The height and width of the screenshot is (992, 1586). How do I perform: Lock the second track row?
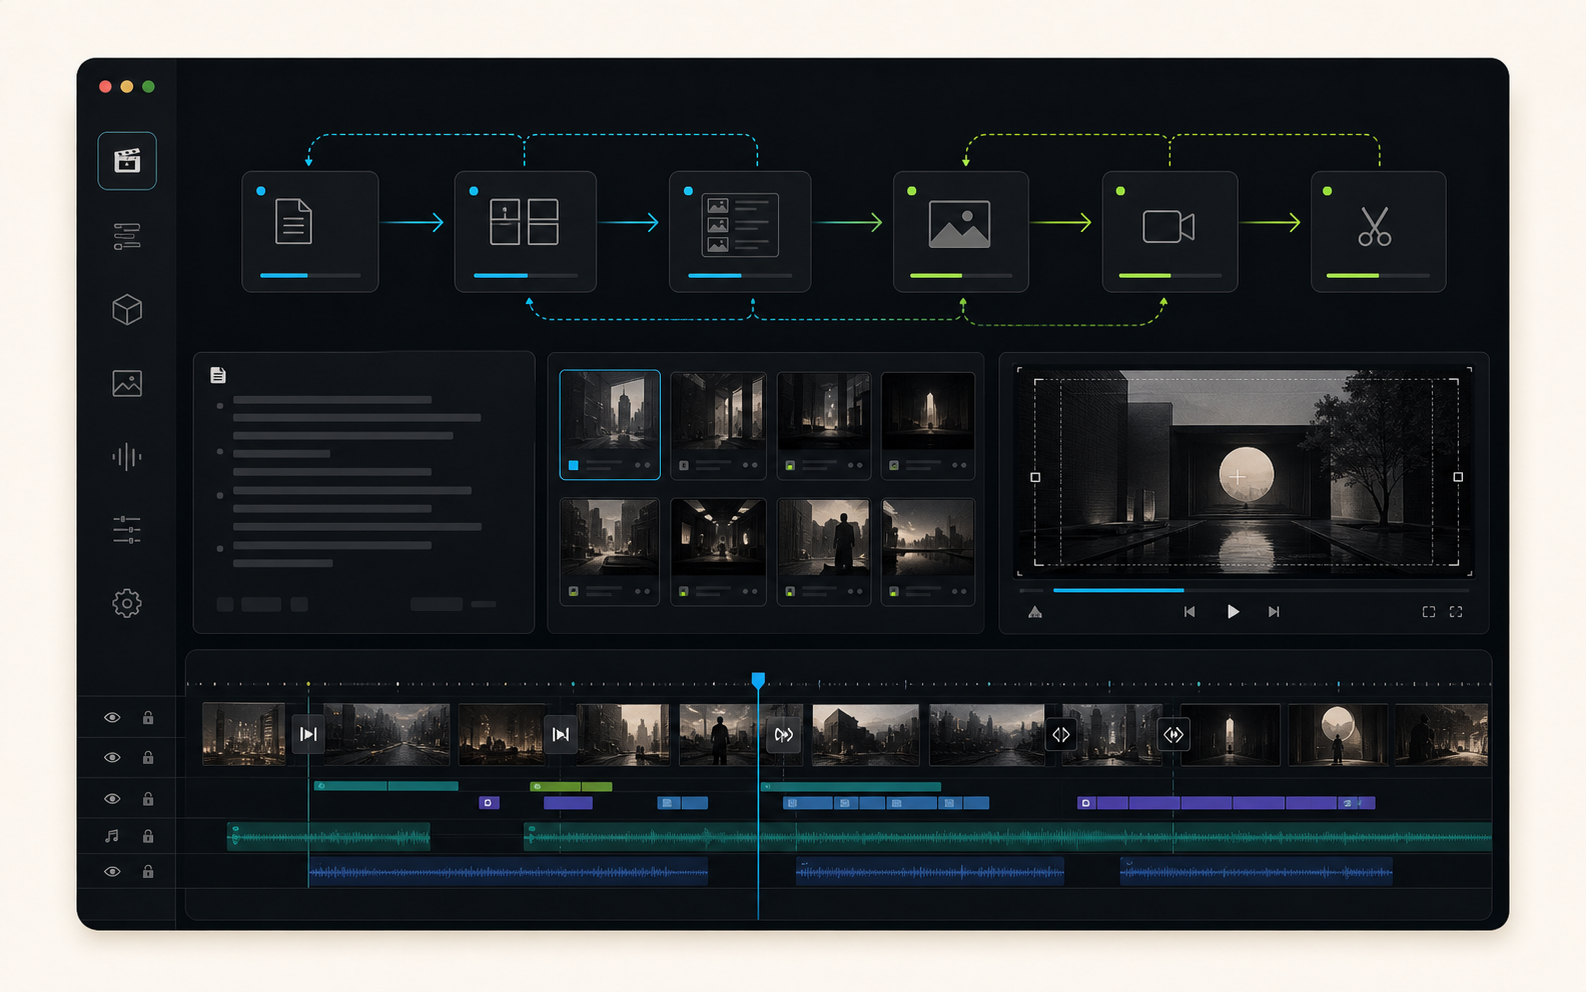tap(148, 758)
